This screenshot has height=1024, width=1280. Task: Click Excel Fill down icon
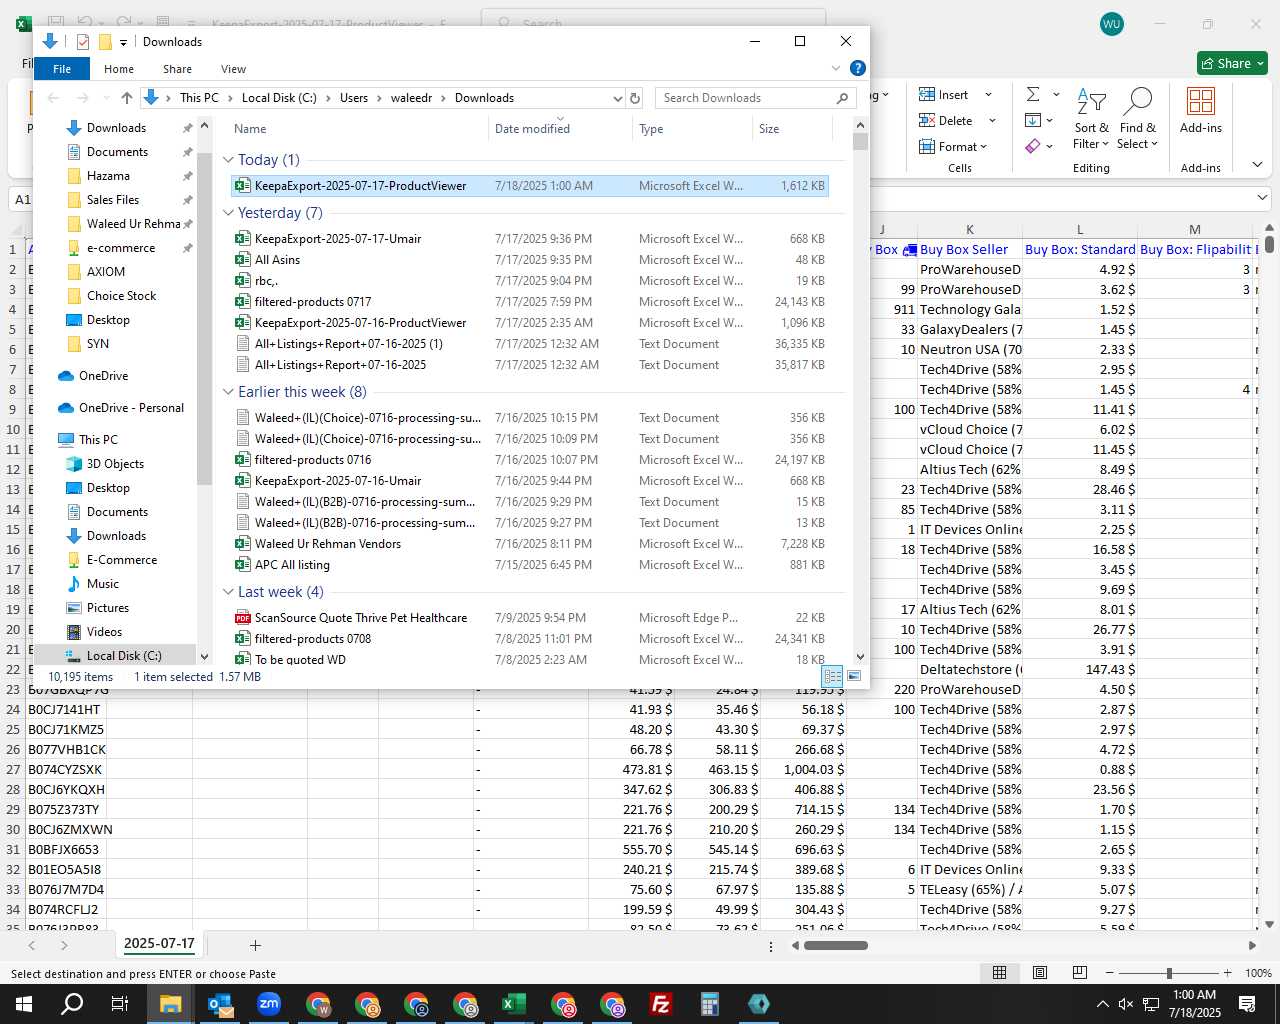[x=1033, y=120]
